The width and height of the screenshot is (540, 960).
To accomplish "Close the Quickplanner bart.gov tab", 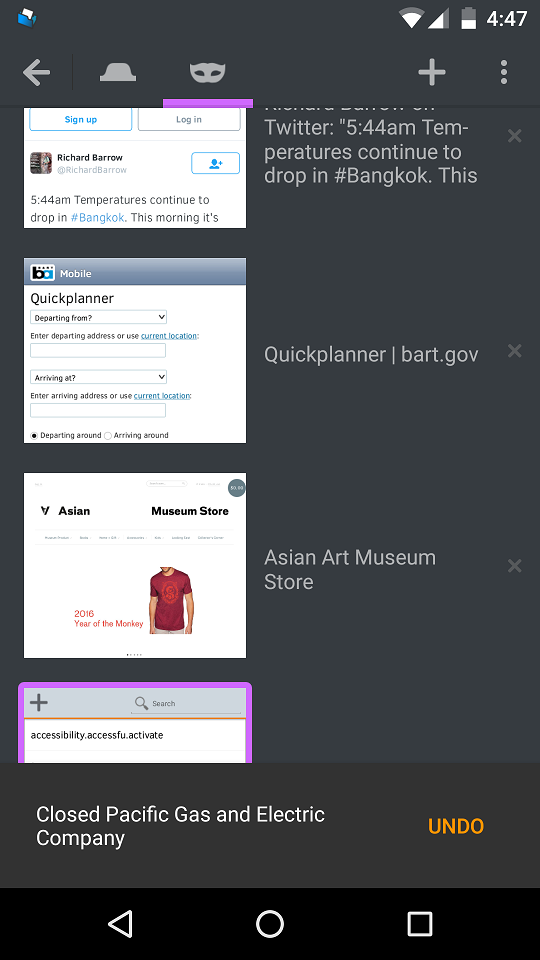I will (514, 351).
